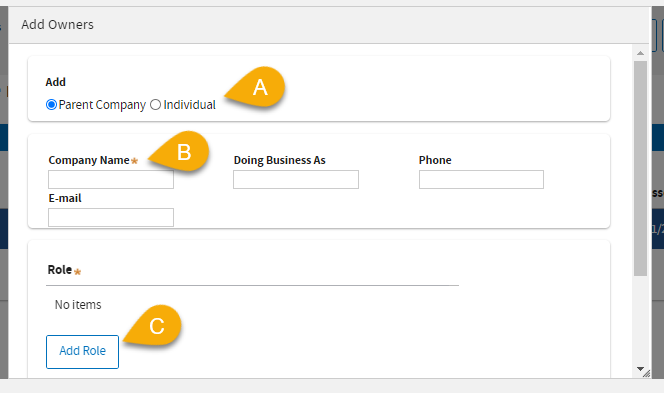The image size is (664, 393).
Task: Click the No items placeholder text
Action: click(x=78, y=304)
